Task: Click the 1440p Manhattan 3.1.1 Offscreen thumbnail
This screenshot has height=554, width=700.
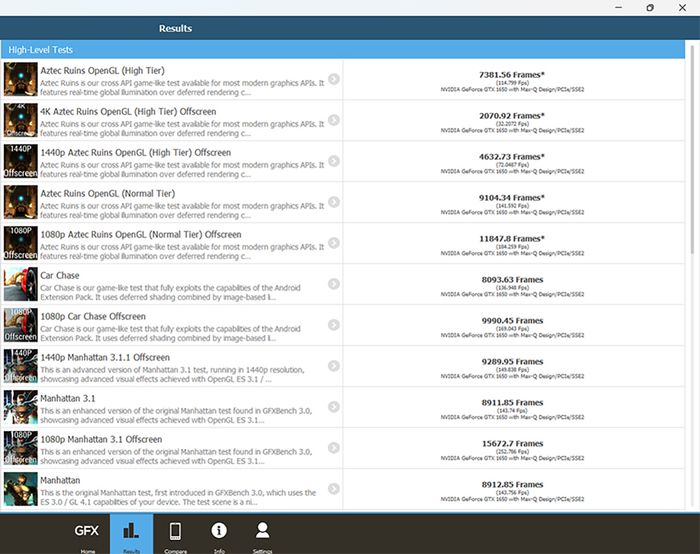Action: coord(21,366)
